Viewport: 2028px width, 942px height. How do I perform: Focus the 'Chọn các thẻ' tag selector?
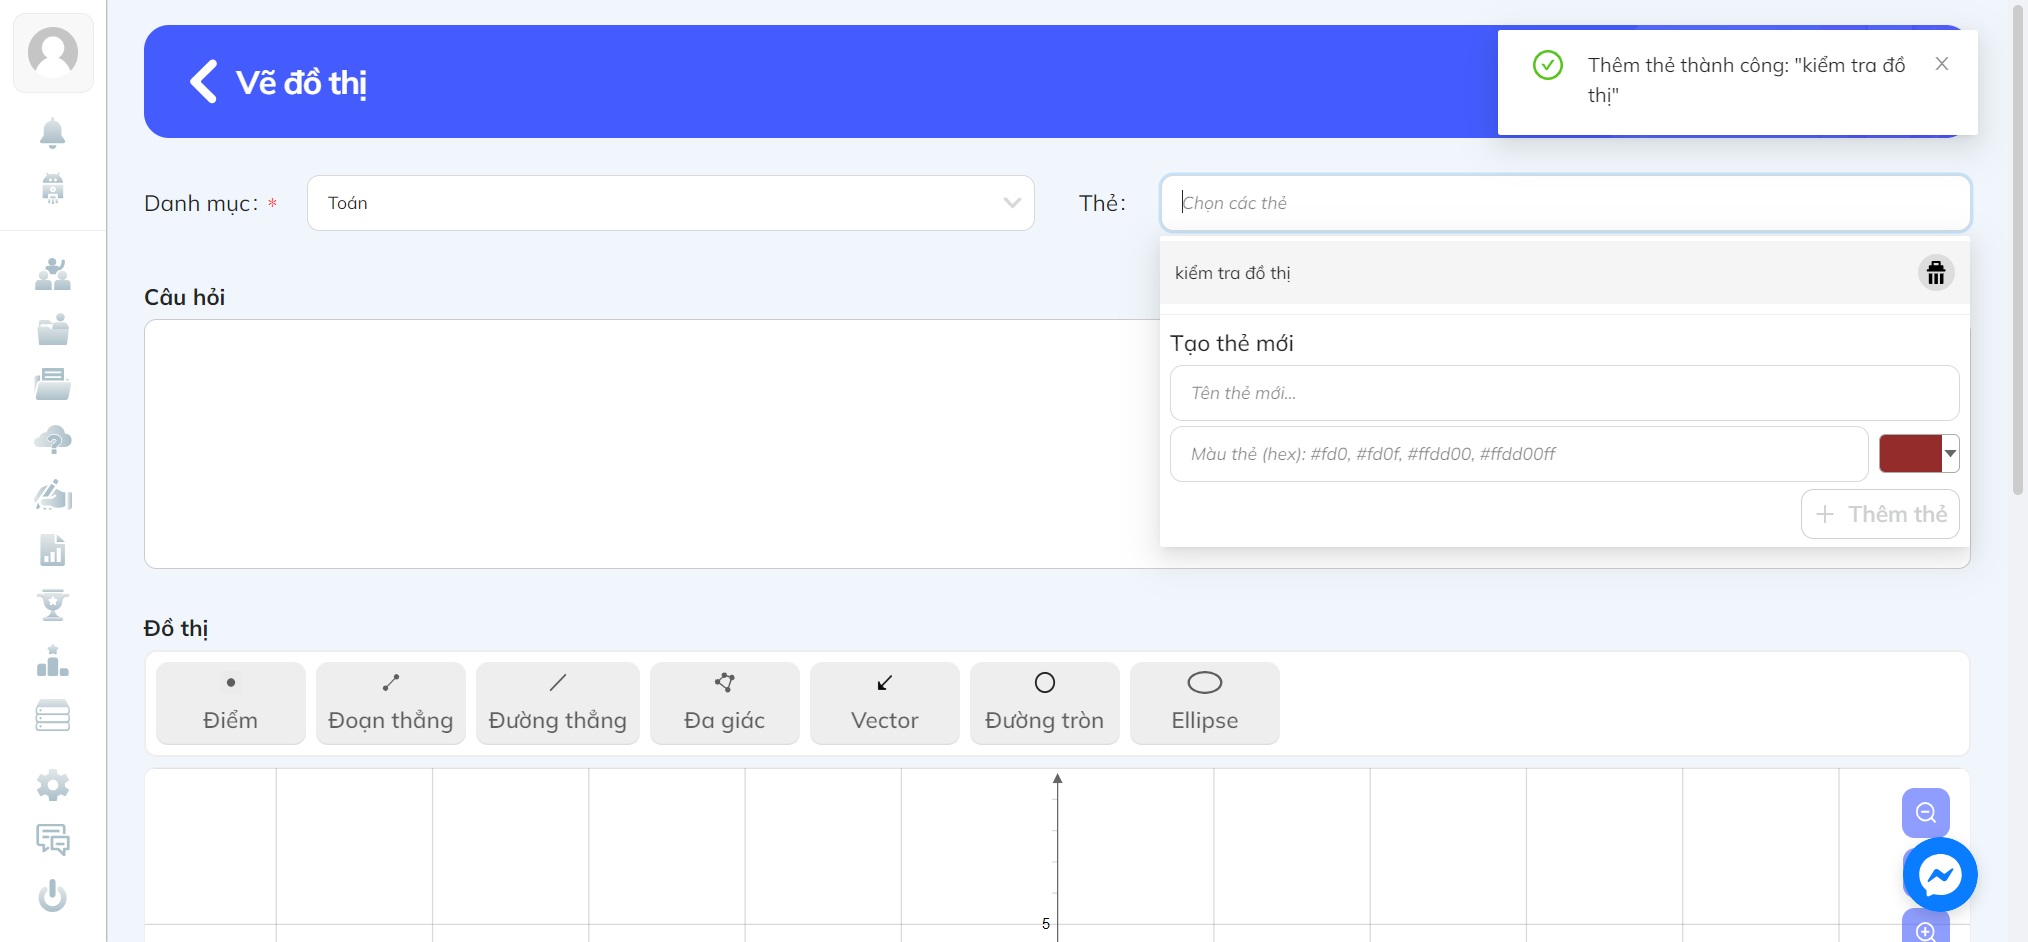tap(1565, 203)
